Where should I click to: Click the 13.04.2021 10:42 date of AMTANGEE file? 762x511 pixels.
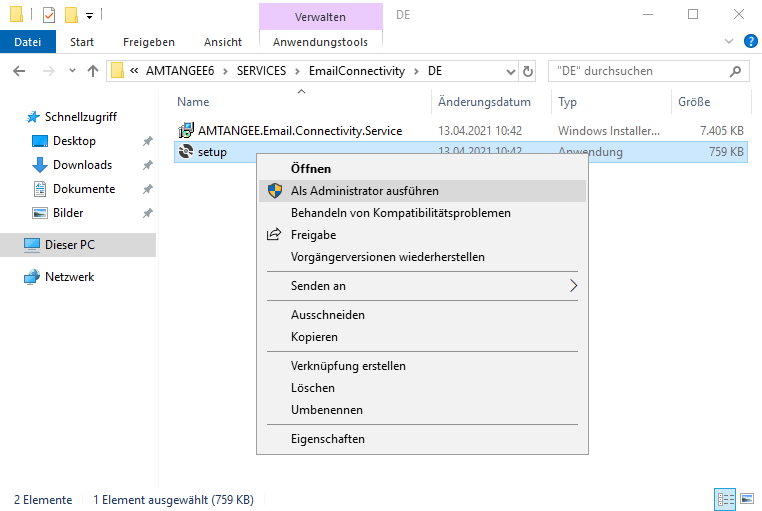coord(480,131)
